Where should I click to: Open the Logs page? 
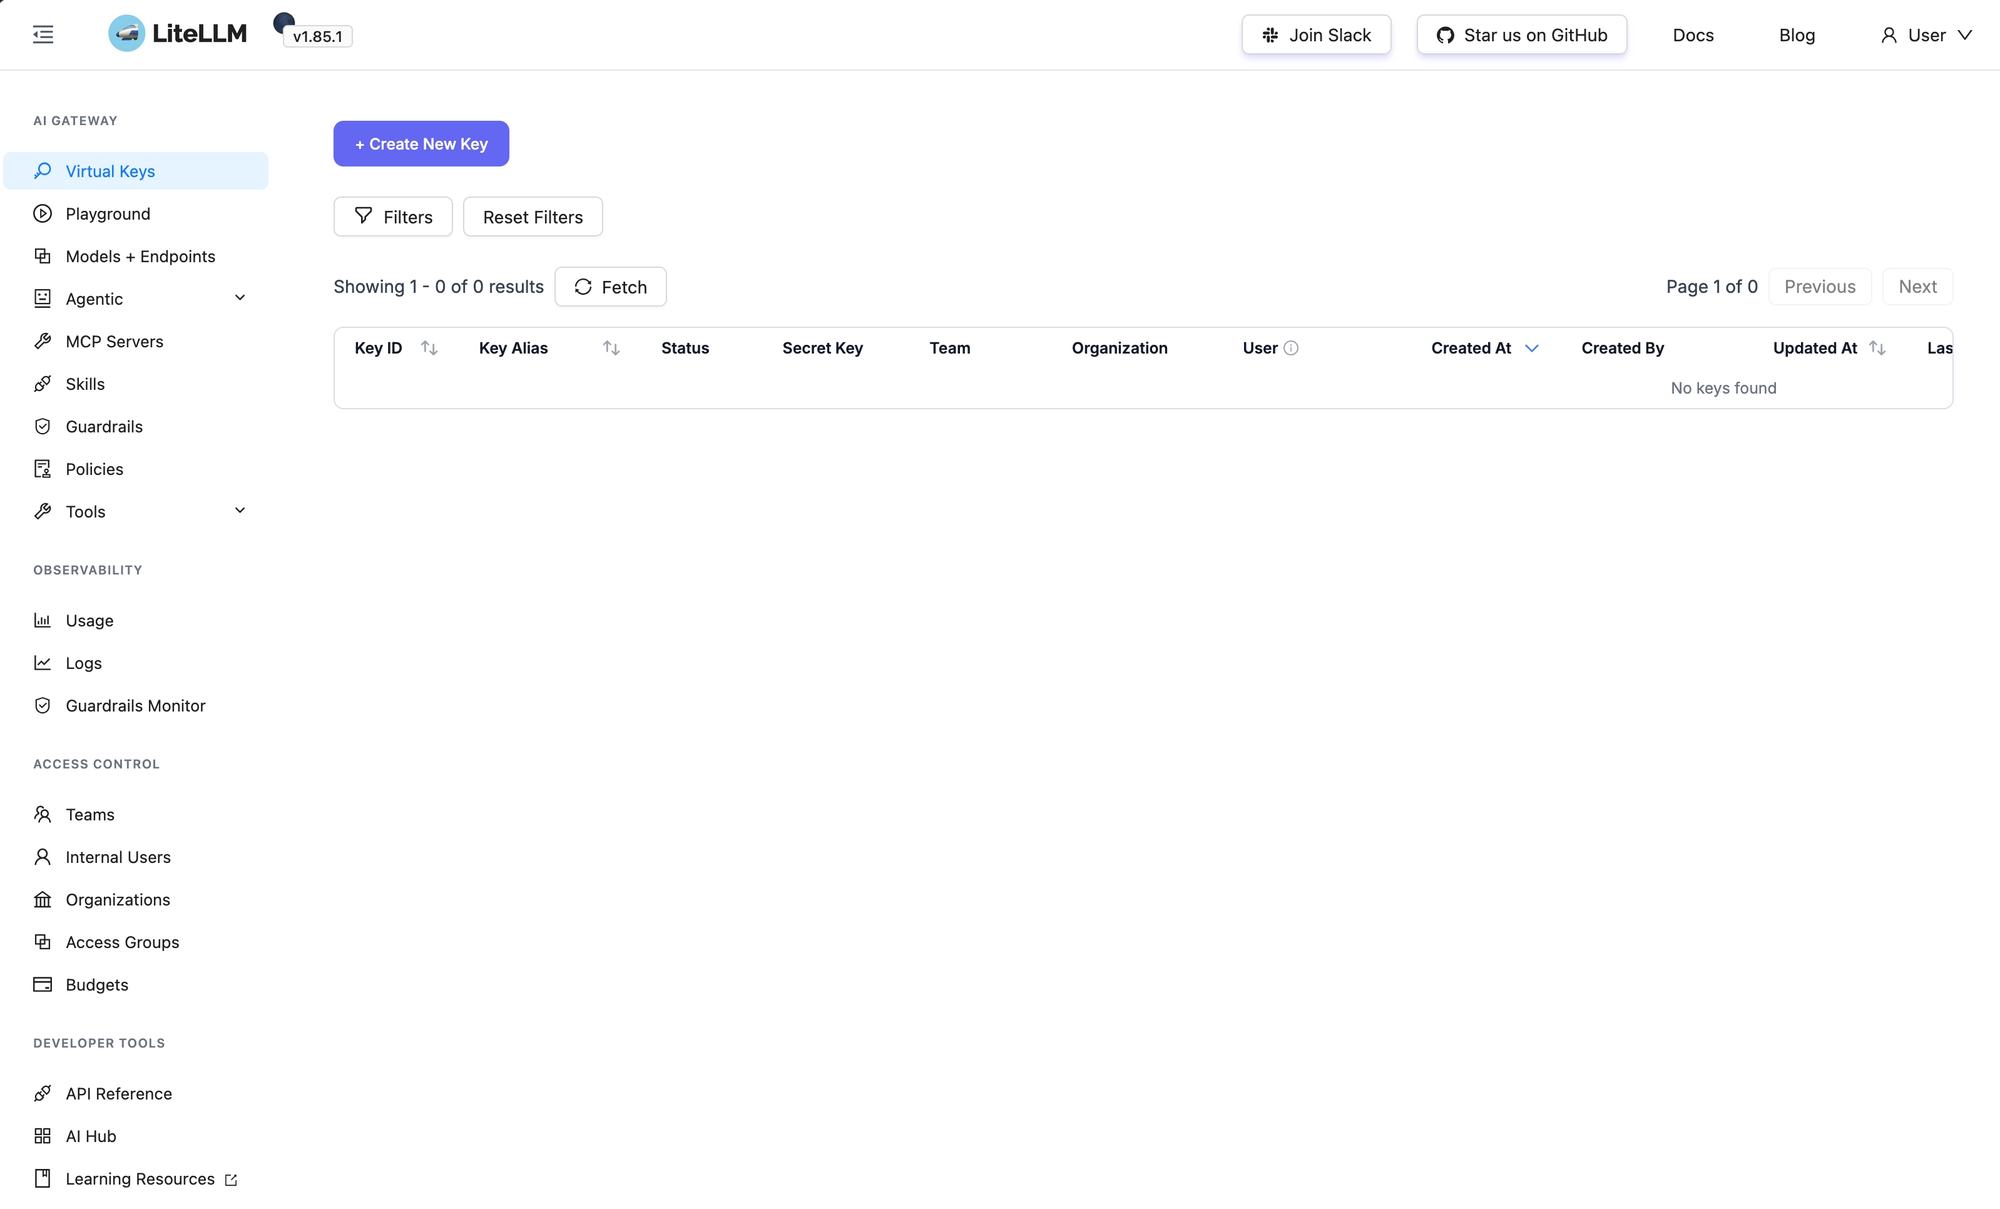point(136,663)
